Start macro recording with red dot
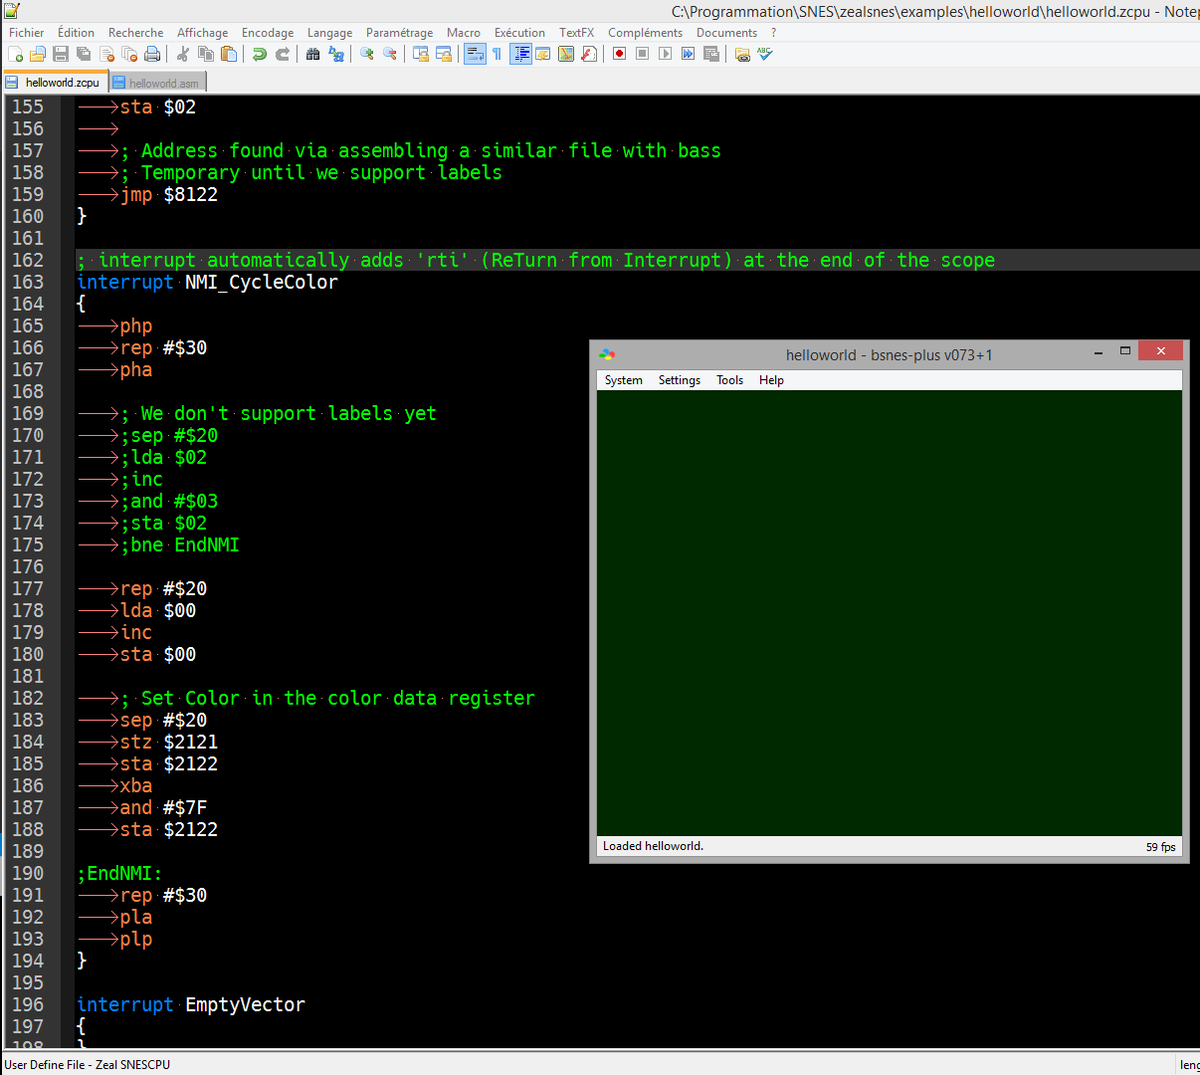Screen dimensions: 1200x1075 coord(619,54)
